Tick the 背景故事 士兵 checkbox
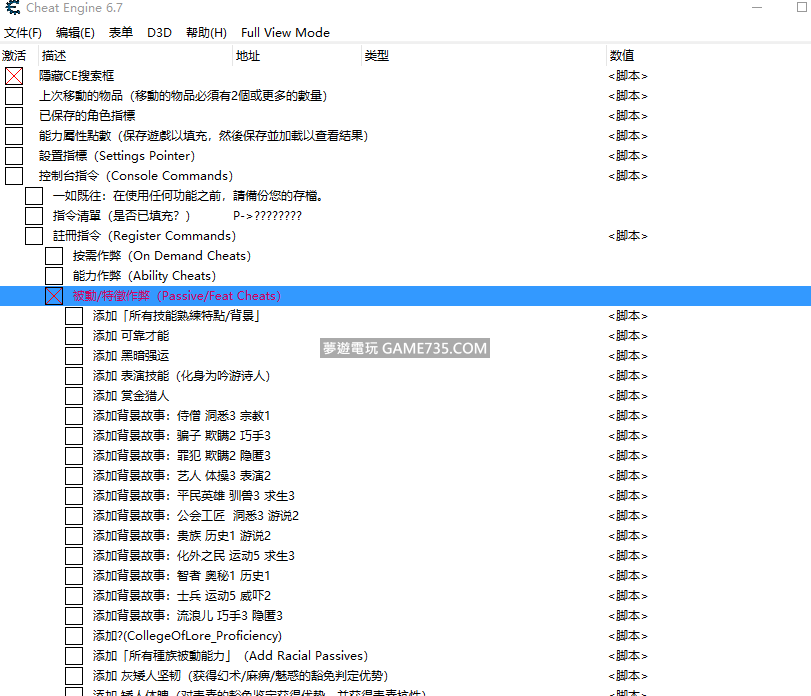This screenshot has width=811, height=696. (74, 596)
